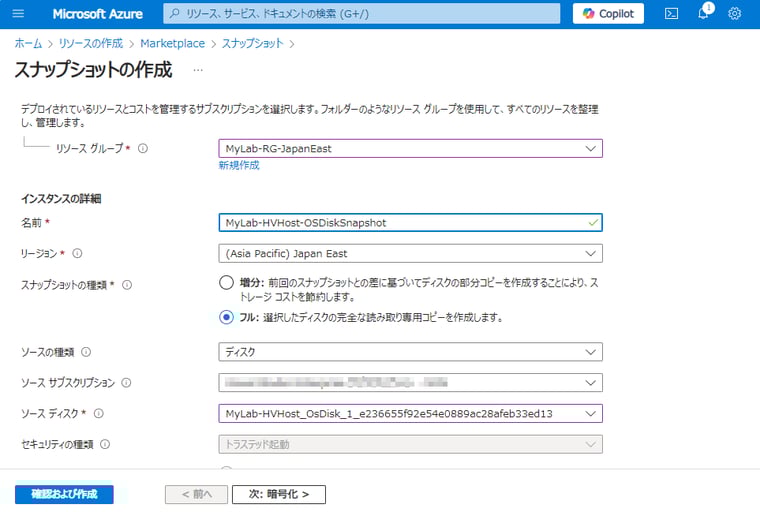Click 次: 暗号化 > button

click(279, 494)
